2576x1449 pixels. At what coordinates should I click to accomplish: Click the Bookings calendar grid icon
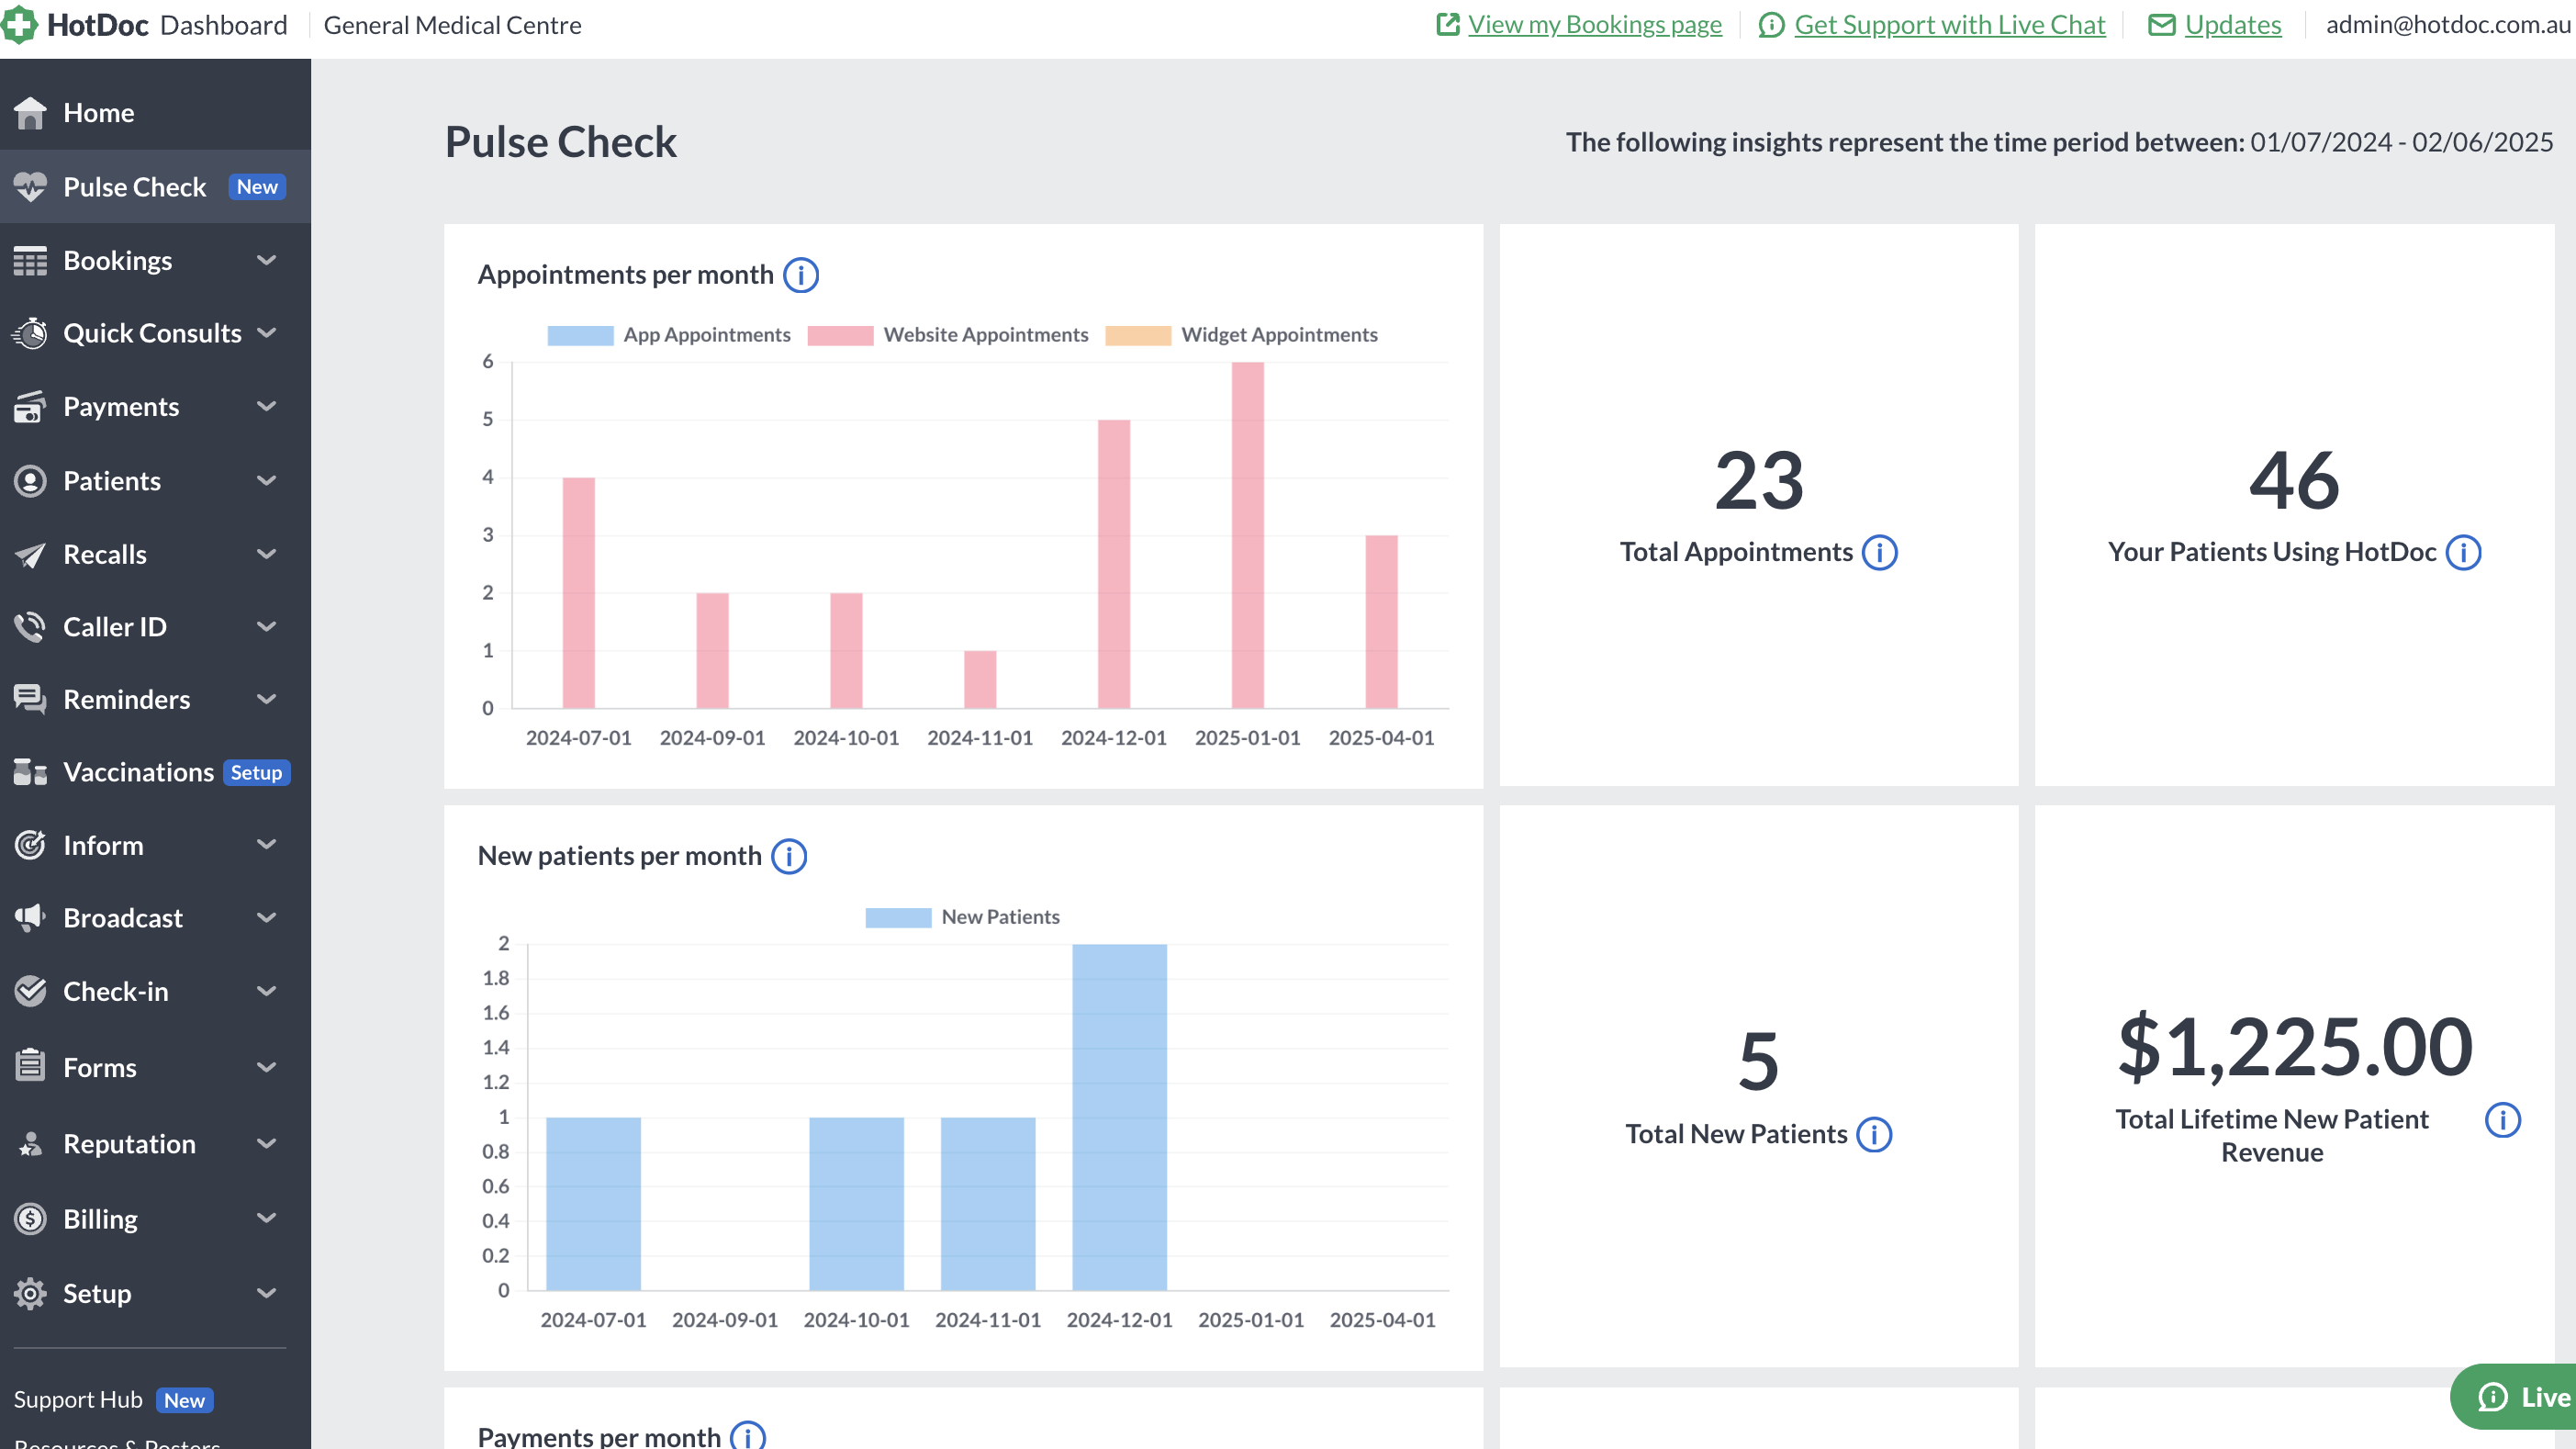coord(30,261)
